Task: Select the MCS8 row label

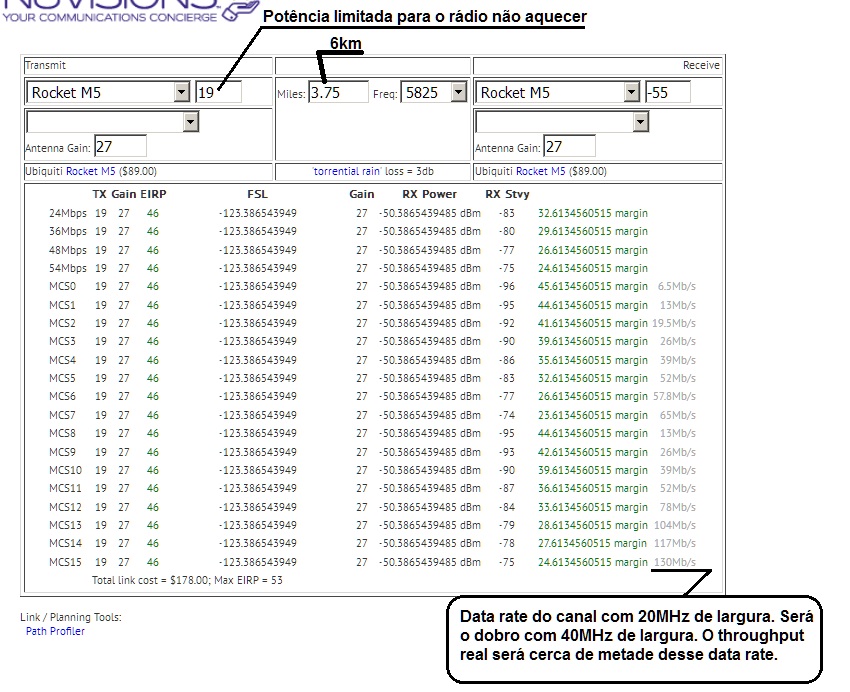Action: 62,434
